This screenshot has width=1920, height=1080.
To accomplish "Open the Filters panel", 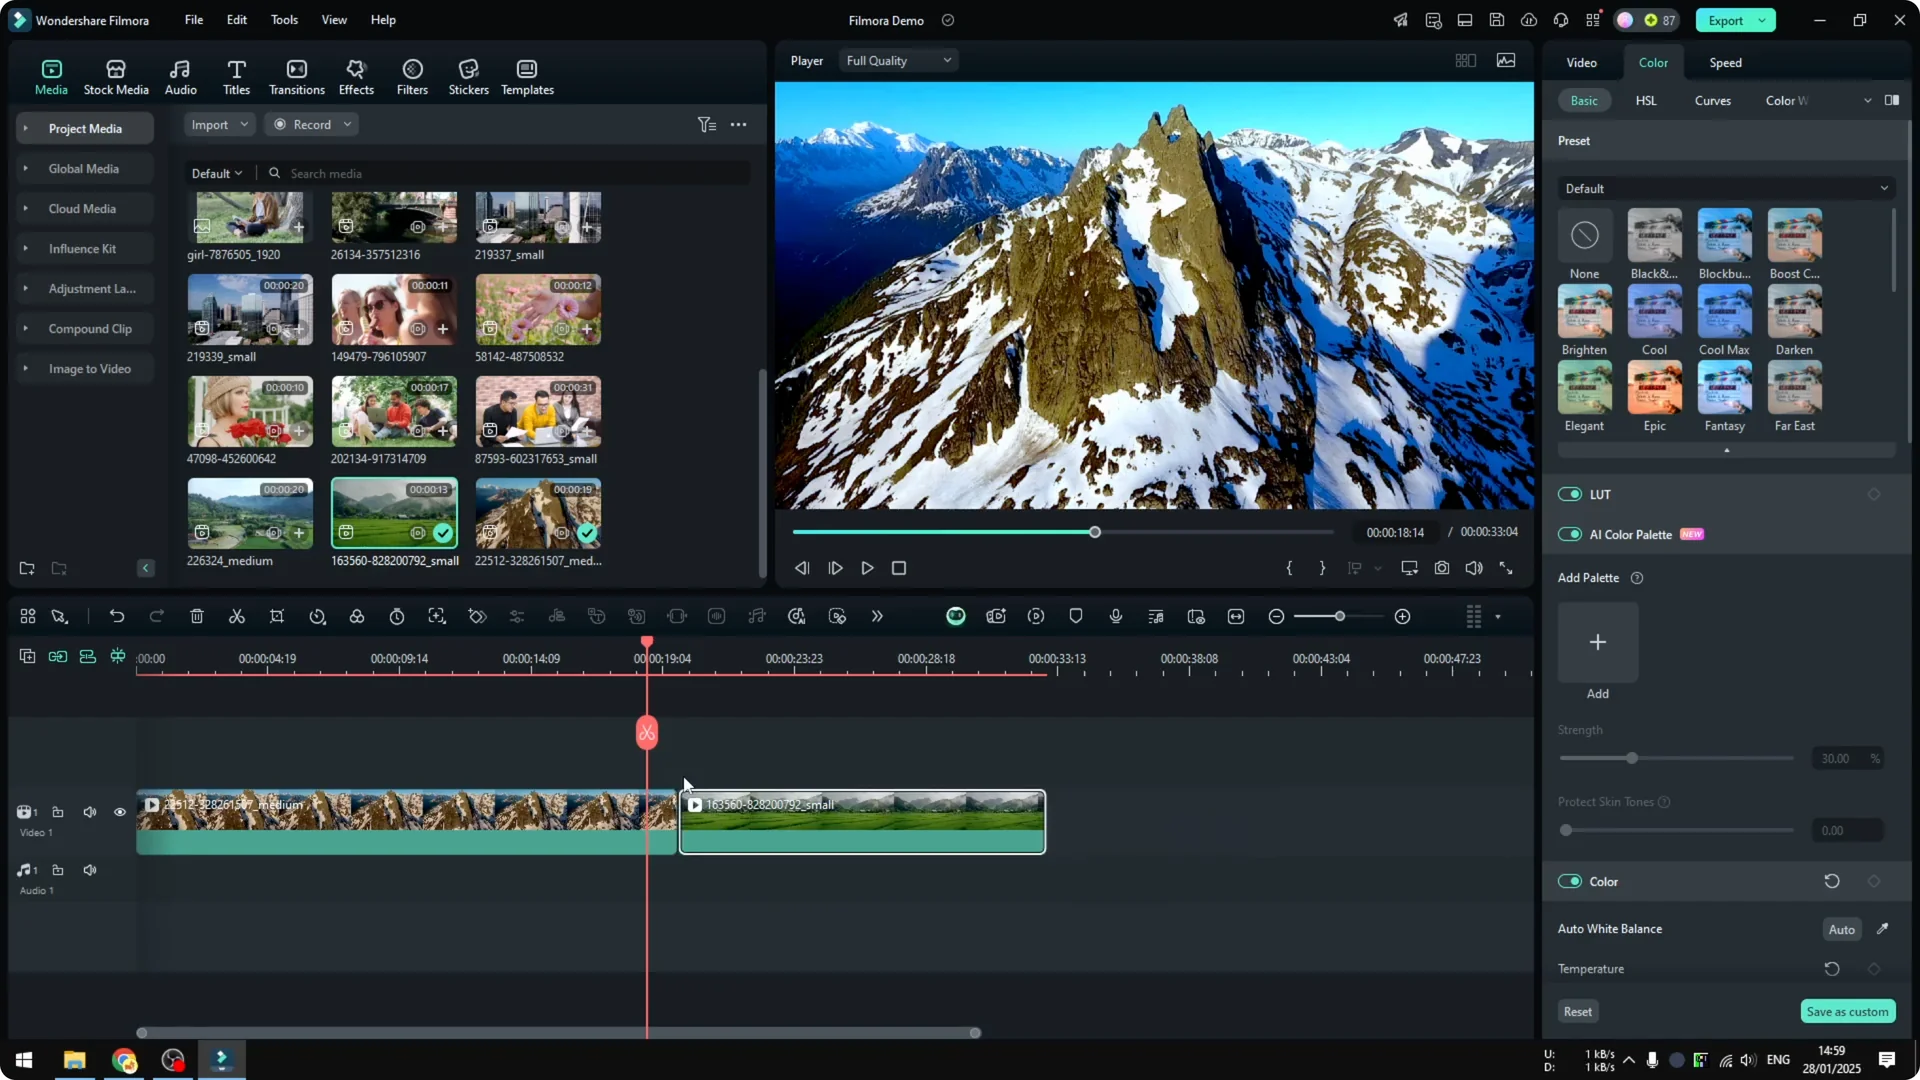I will click(412, 77).
